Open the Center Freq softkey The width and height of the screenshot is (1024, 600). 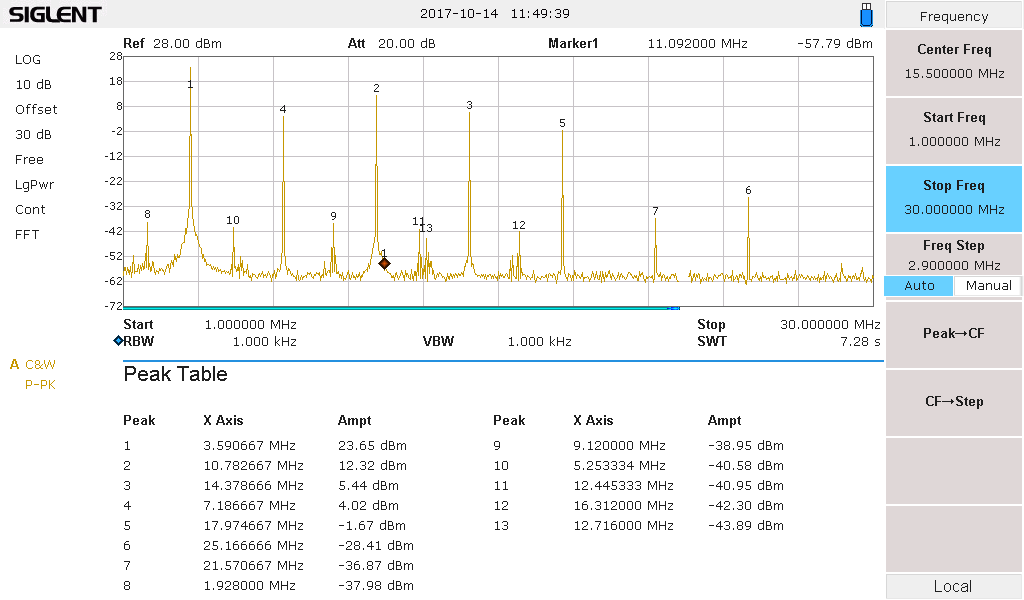tap(954, 62)
